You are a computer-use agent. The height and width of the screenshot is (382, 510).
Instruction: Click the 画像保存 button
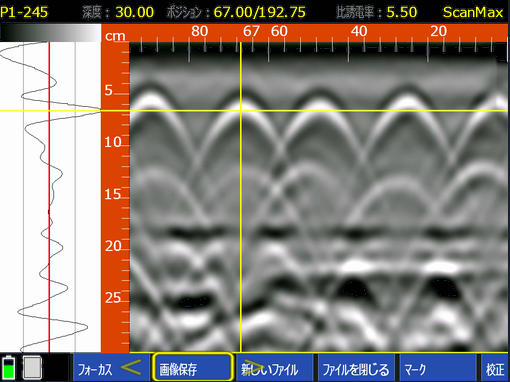[x=192, y=367]
